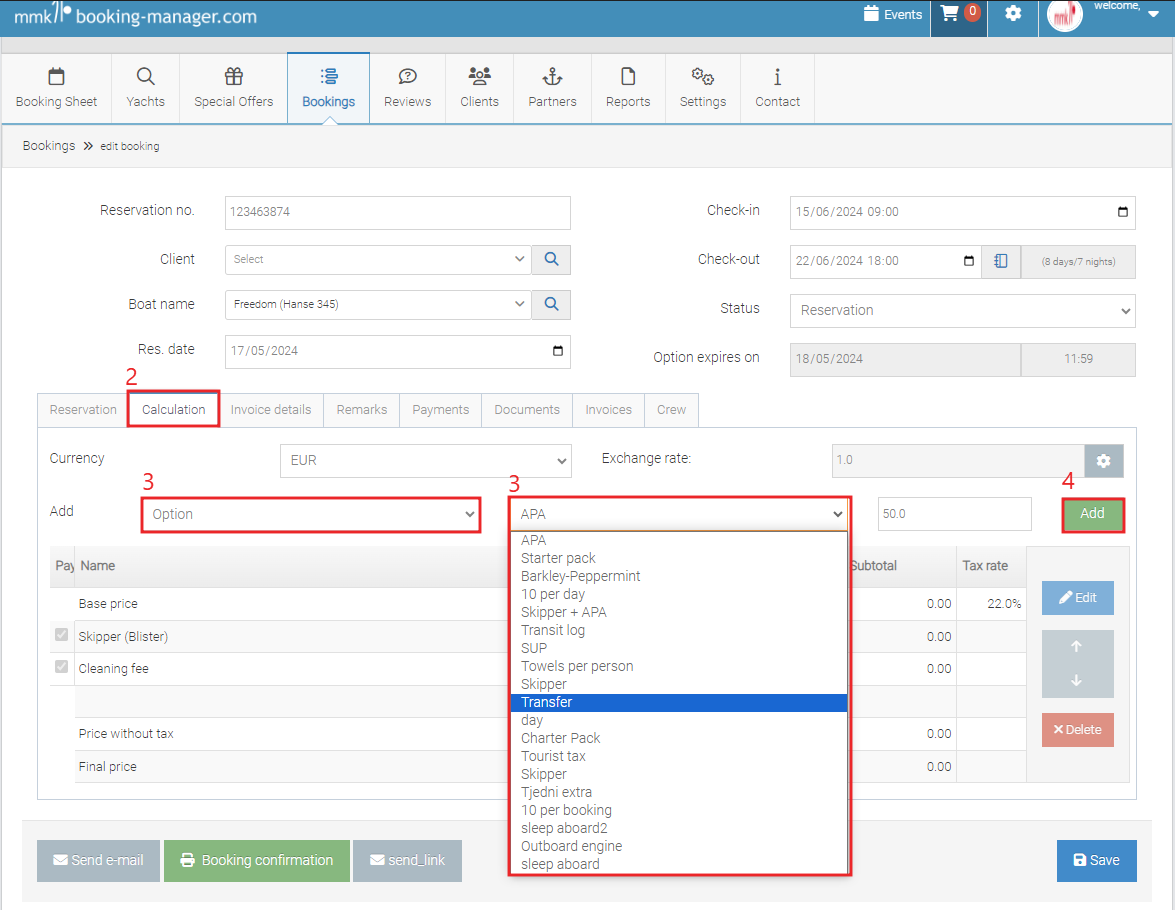Click the booklet icon beside Check-out

1001,261
